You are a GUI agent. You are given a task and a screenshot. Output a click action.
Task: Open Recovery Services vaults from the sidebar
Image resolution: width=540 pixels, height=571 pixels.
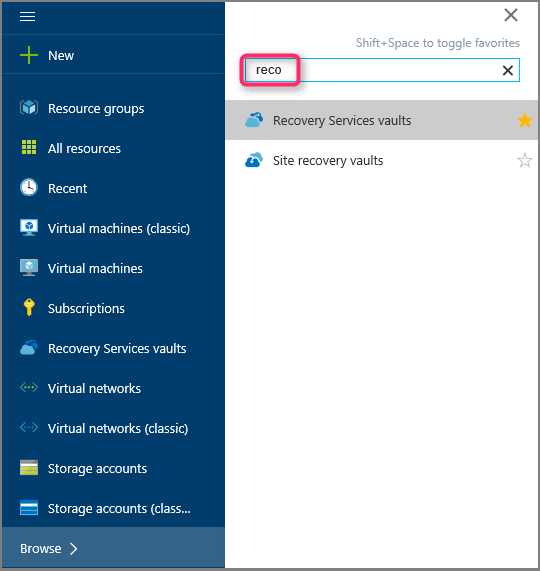point(113,348)
